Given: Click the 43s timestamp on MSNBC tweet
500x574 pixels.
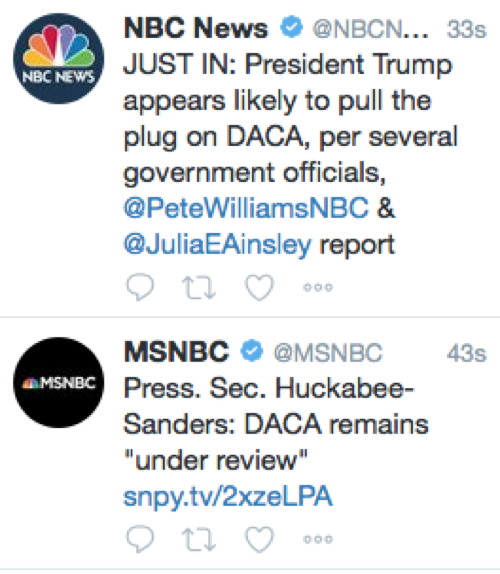Looking at the screenshot, I should 467,353.
